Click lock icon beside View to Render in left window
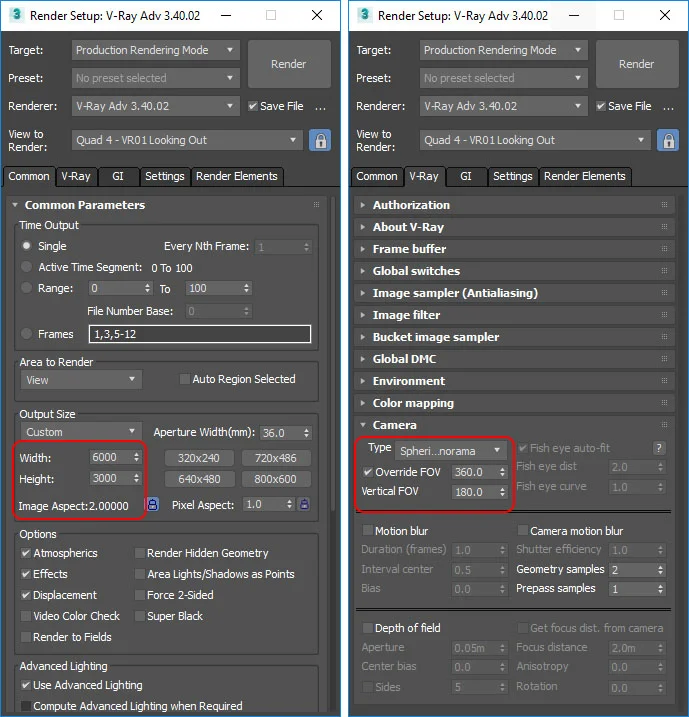This screenshot has height=717, width=689. (x=320, y=140)
